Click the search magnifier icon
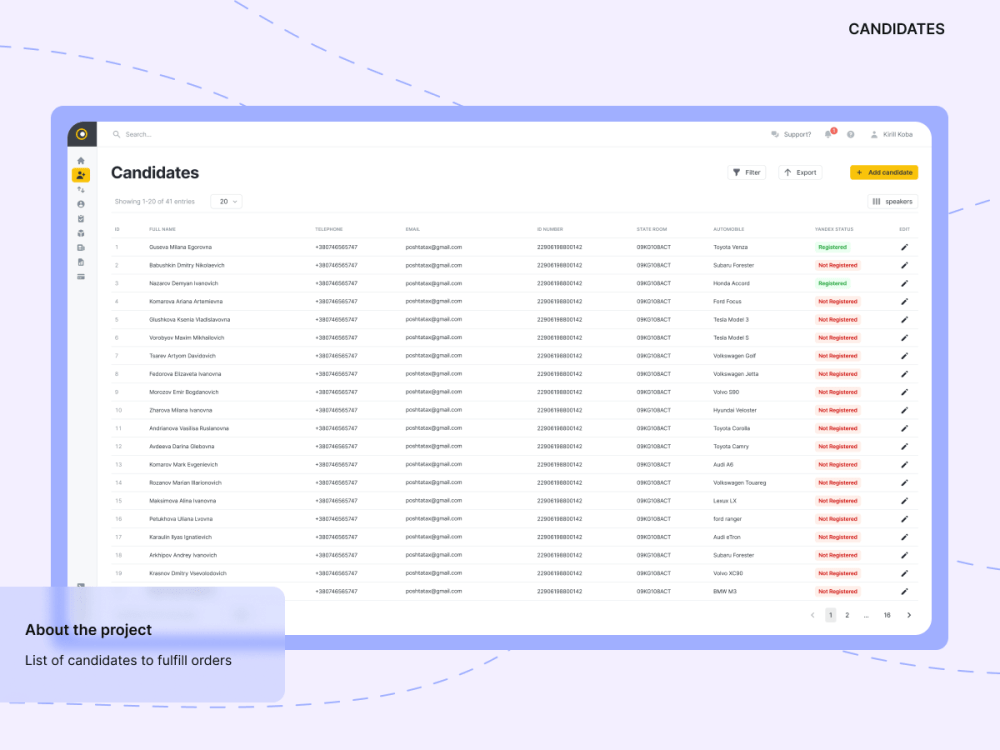Screen dimensions: 1000x750 click(x=116, y=135)
